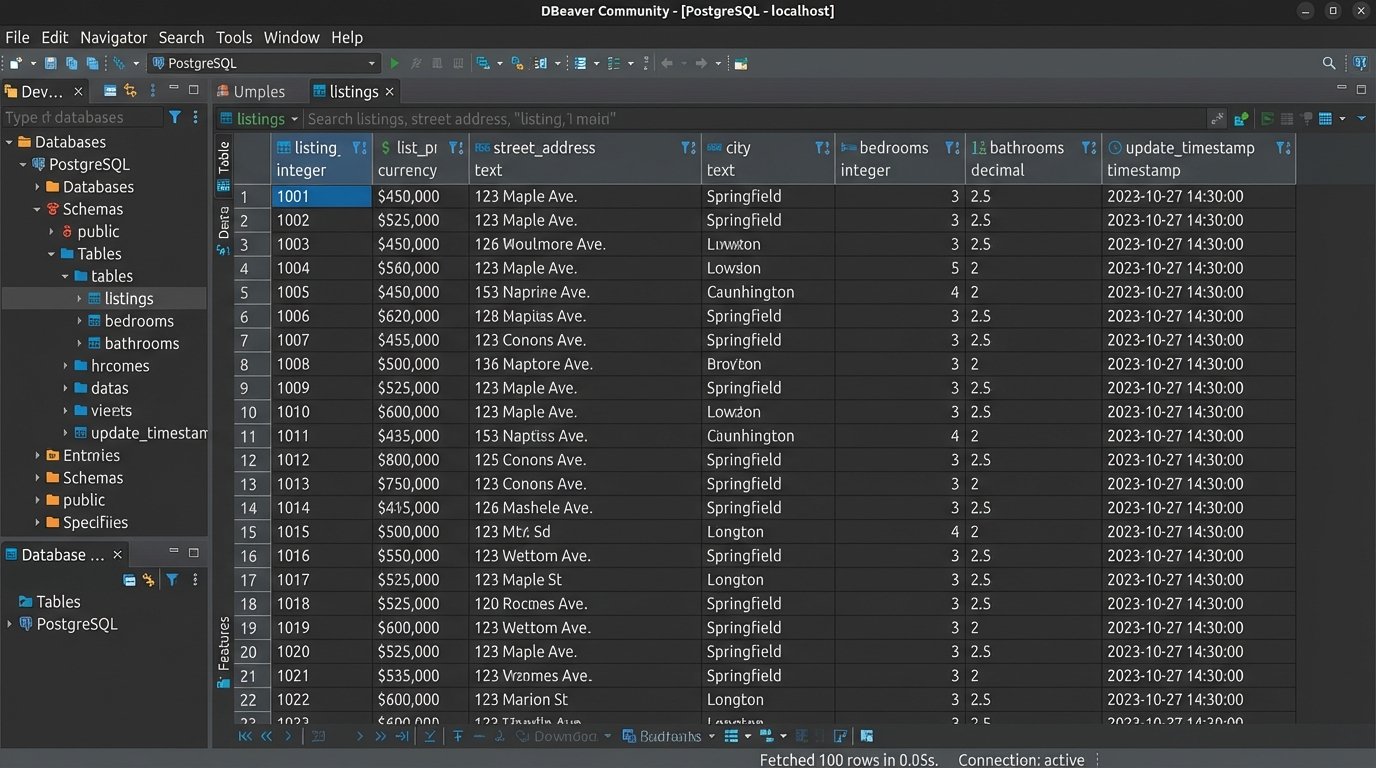Expand the bedrooms node in navigator tree
This screenshot has width=1376, height=768.
pos(80,321)
